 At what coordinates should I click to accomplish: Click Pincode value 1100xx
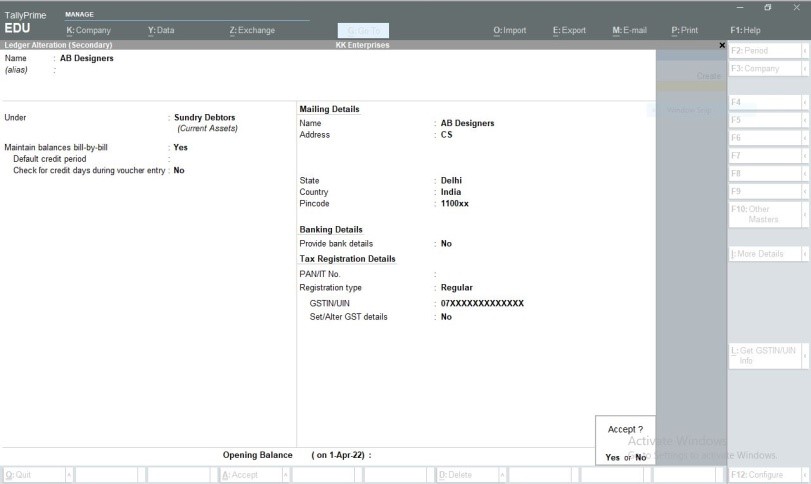click(455, 203)
